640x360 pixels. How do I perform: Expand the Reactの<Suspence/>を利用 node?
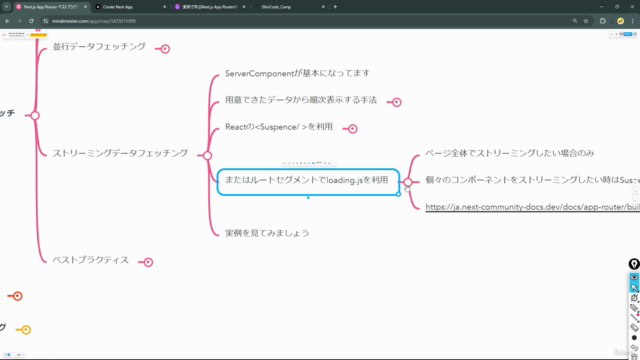[x=352, y=129]
